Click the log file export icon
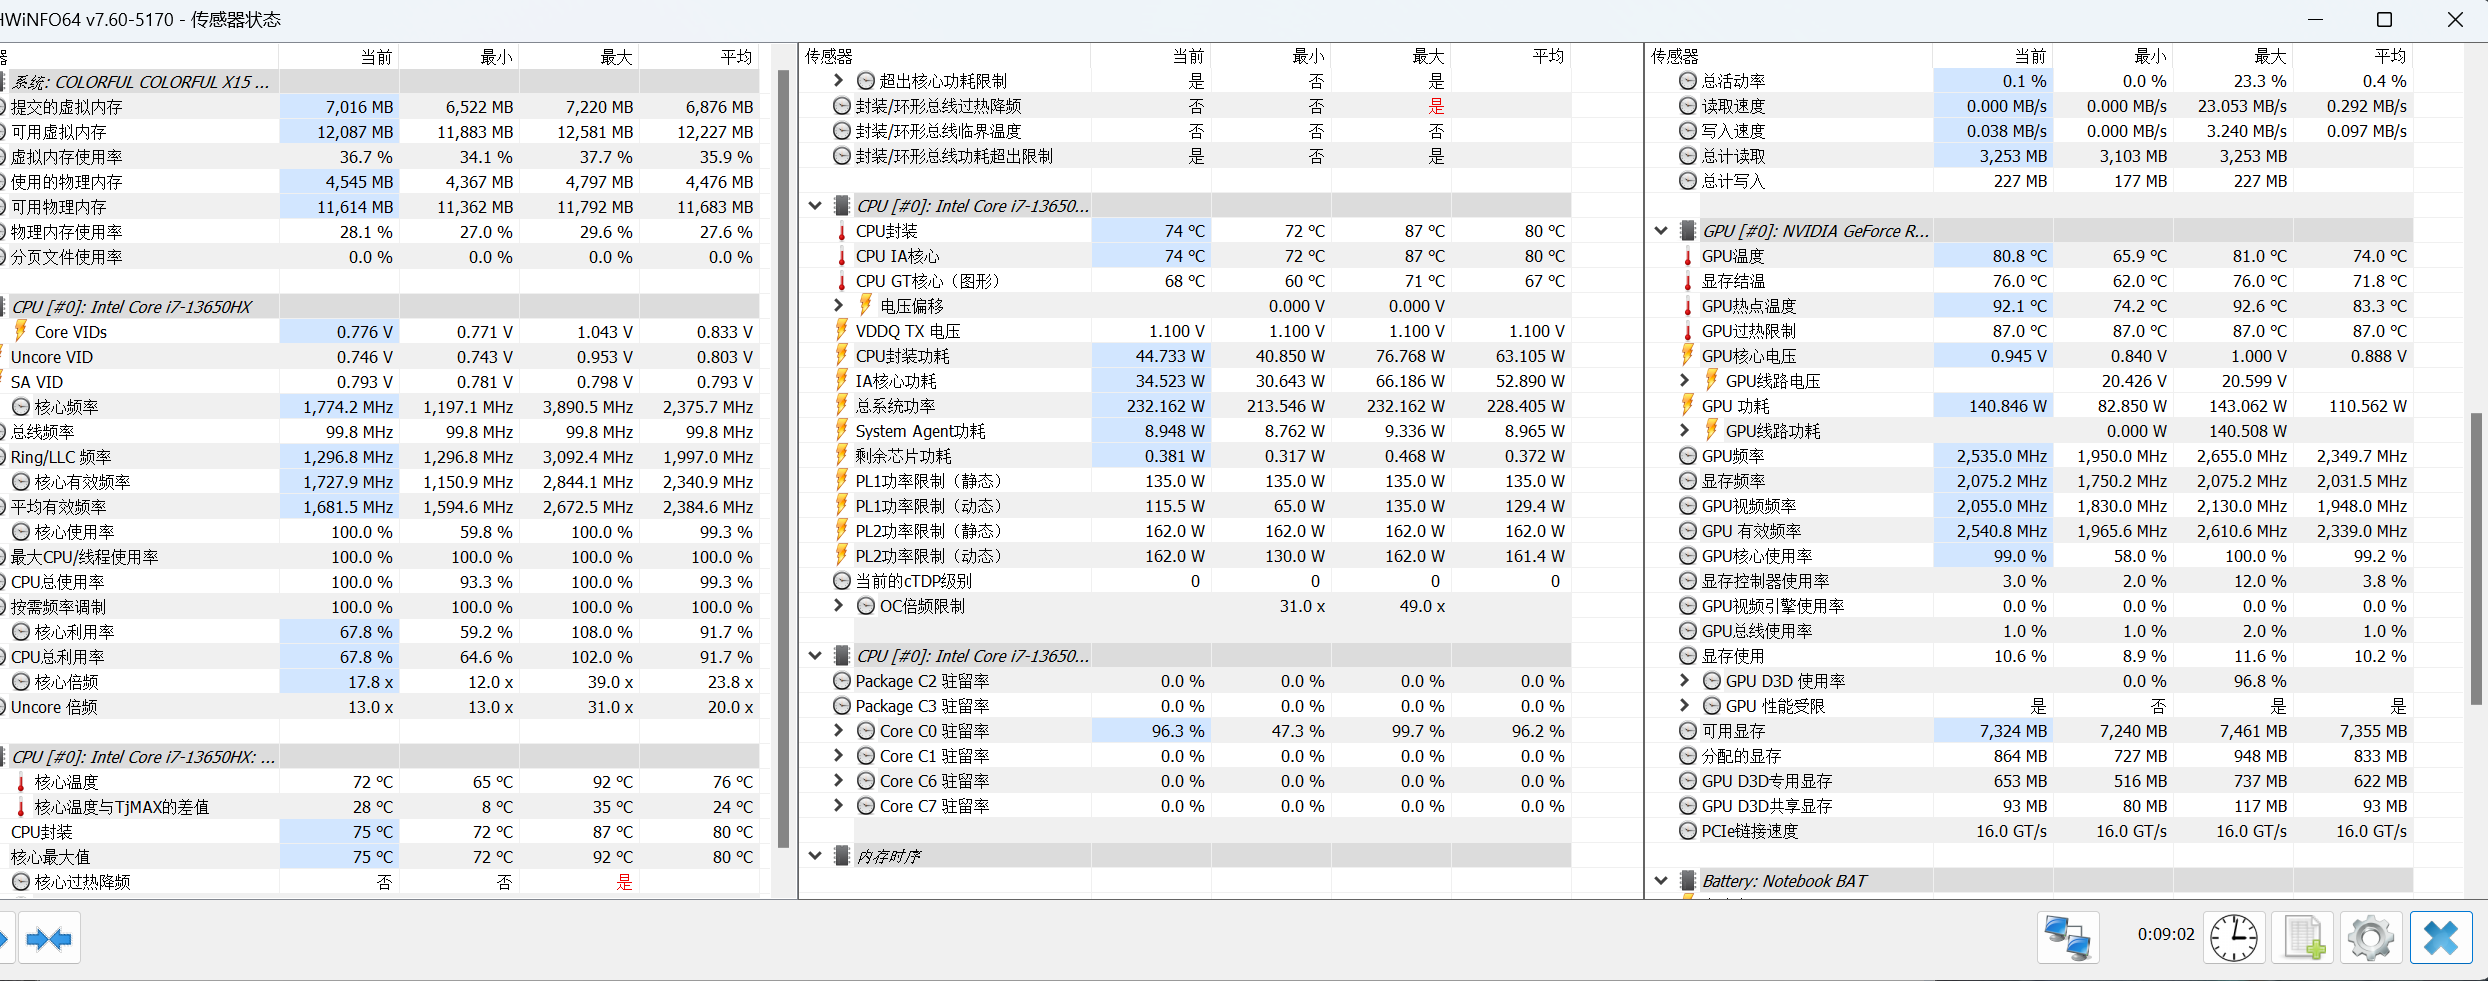The width and height of the screenshot is (2488, 981). 2303,938
